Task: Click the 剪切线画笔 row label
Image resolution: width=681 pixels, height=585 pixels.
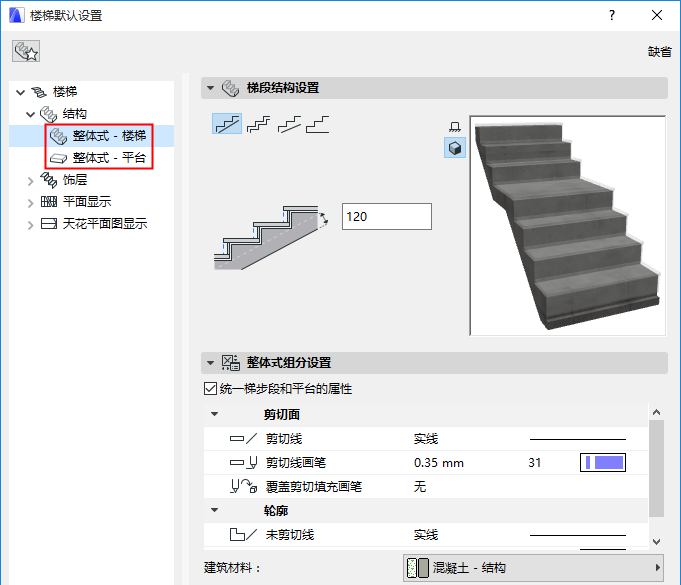Action: tap(296, 463)
